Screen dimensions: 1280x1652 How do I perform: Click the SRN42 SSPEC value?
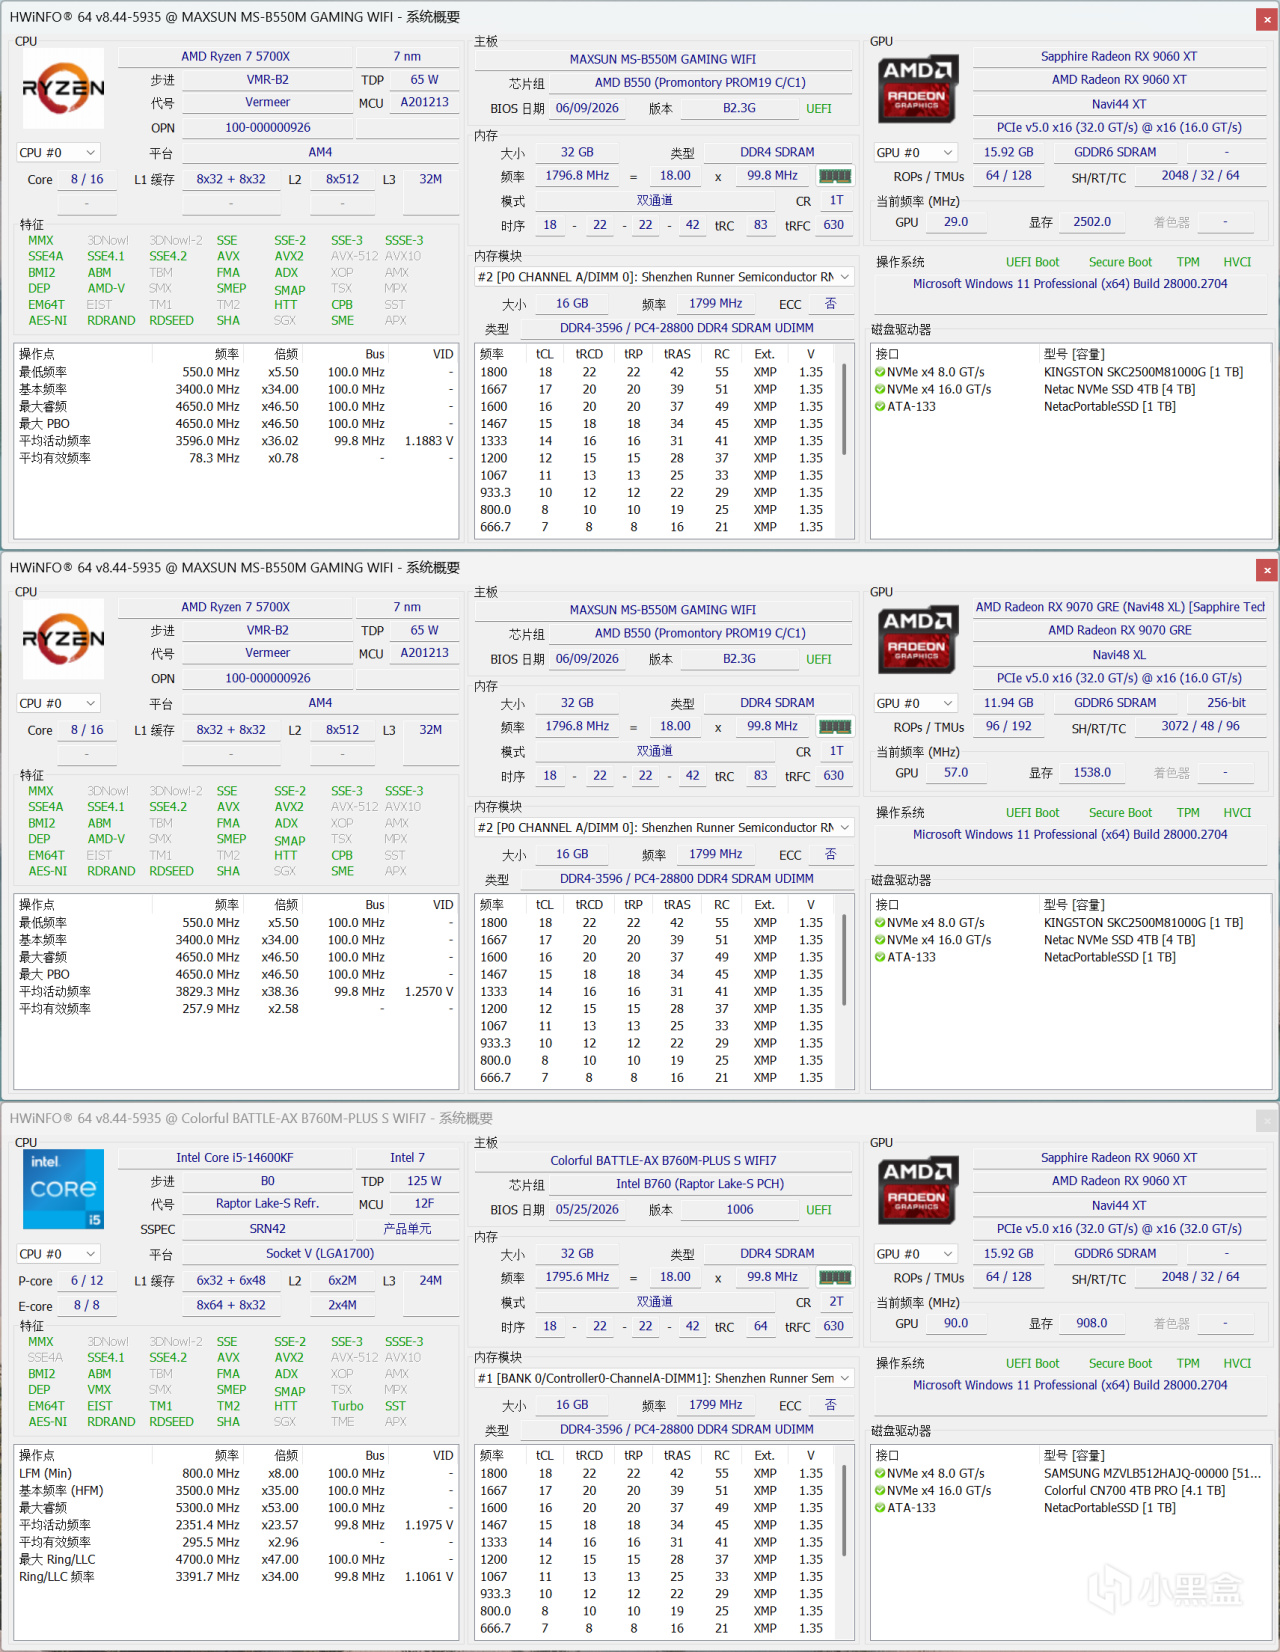(267, 1229)
